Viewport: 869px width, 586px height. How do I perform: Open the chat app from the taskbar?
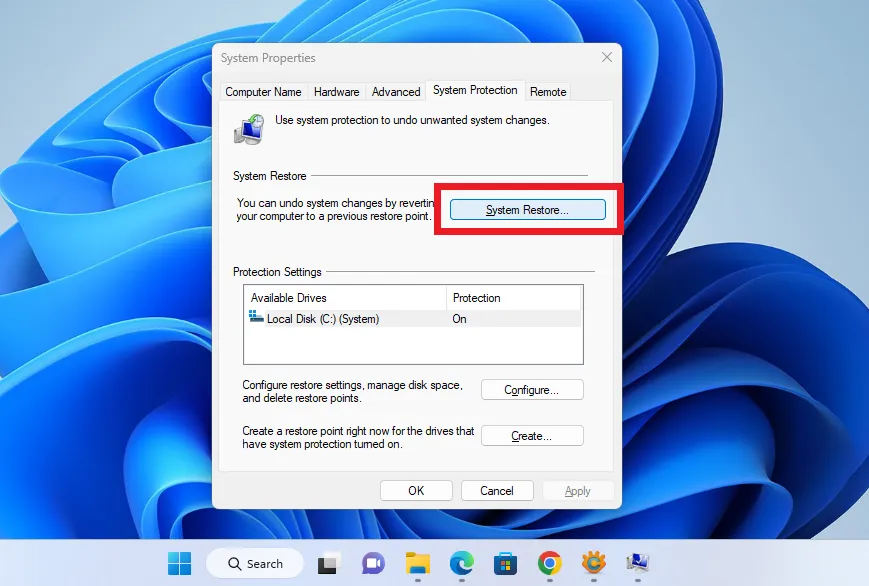(373, 563)
